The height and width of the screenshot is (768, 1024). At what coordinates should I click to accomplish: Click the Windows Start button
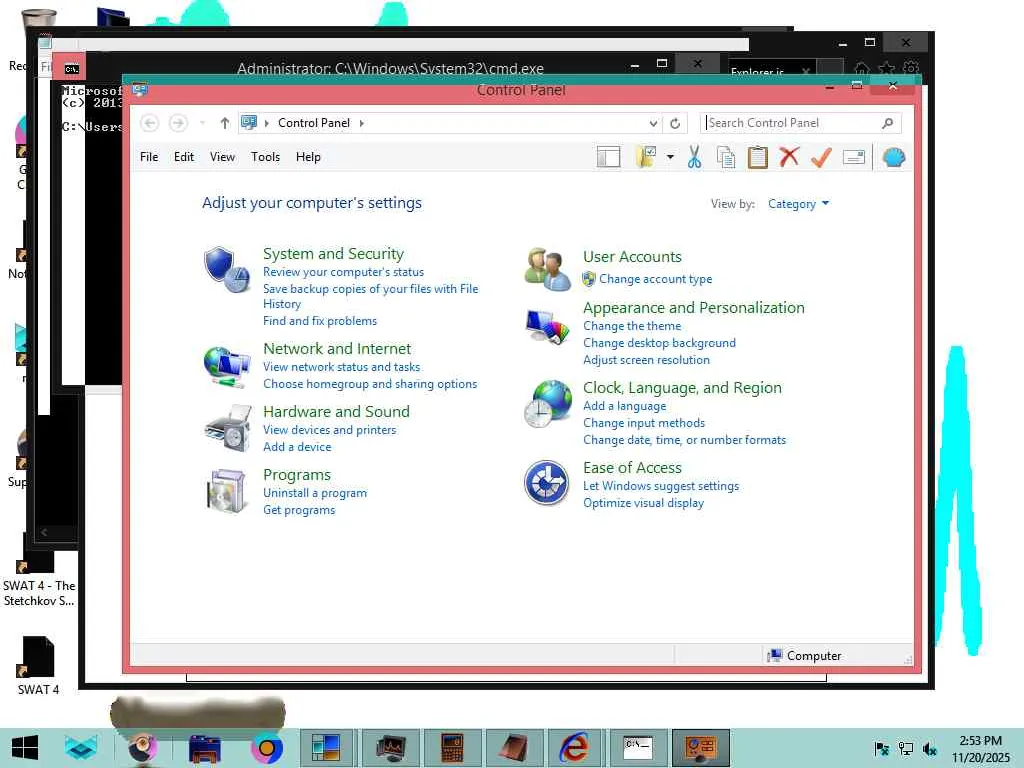[x=25, y=748]
